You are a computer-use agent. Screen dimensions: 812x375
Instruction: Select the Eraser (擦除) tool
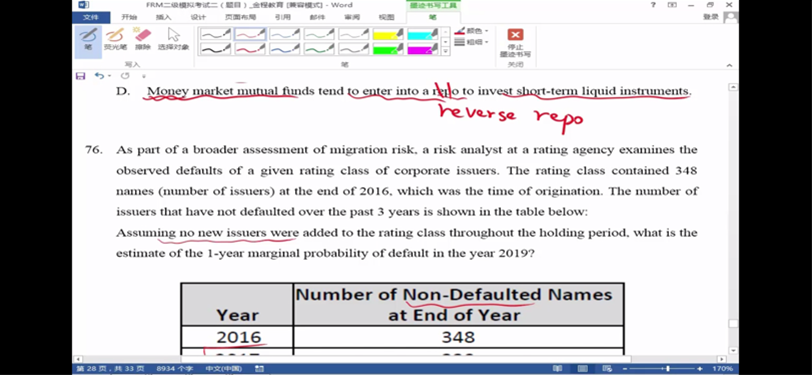[x=142, y=40]
